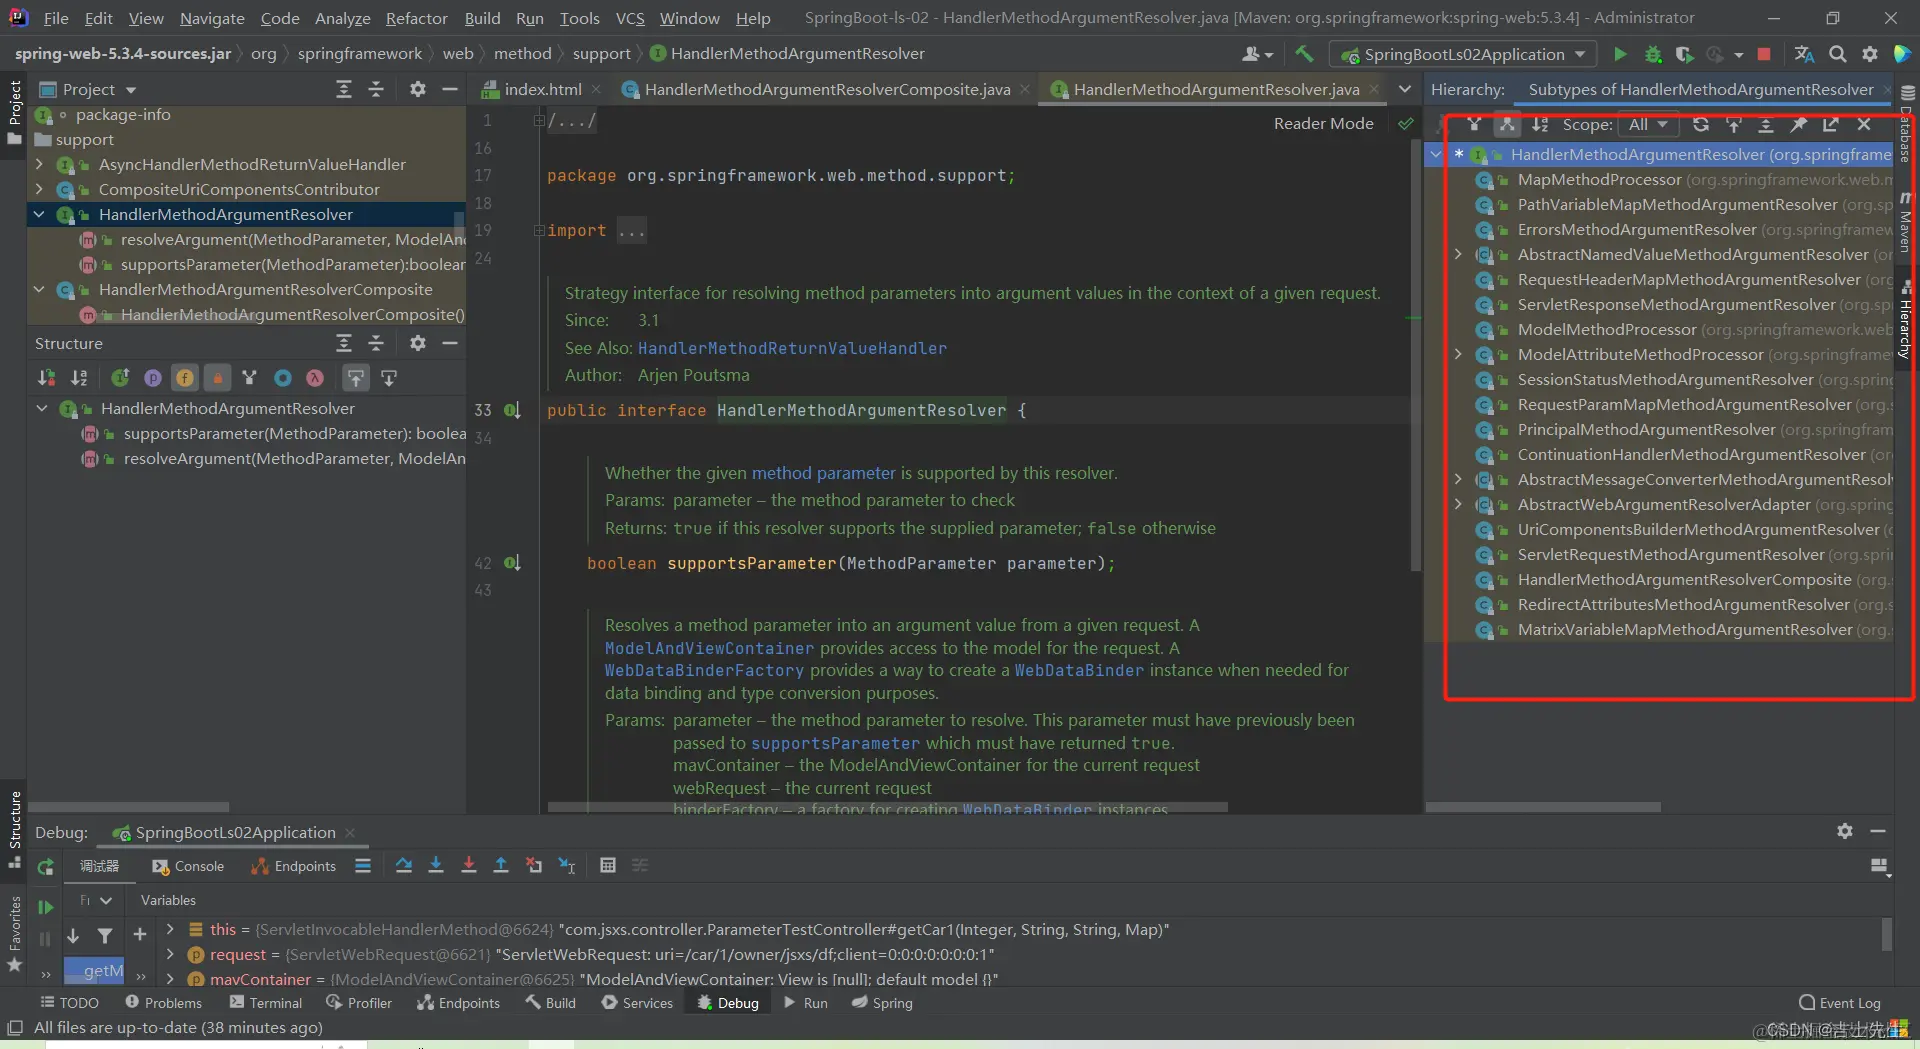The height and width of the screenshot is (1049, 1920).
Task: Open Search Everywhere via the magnifier icon
Action: coord(1837,54)
